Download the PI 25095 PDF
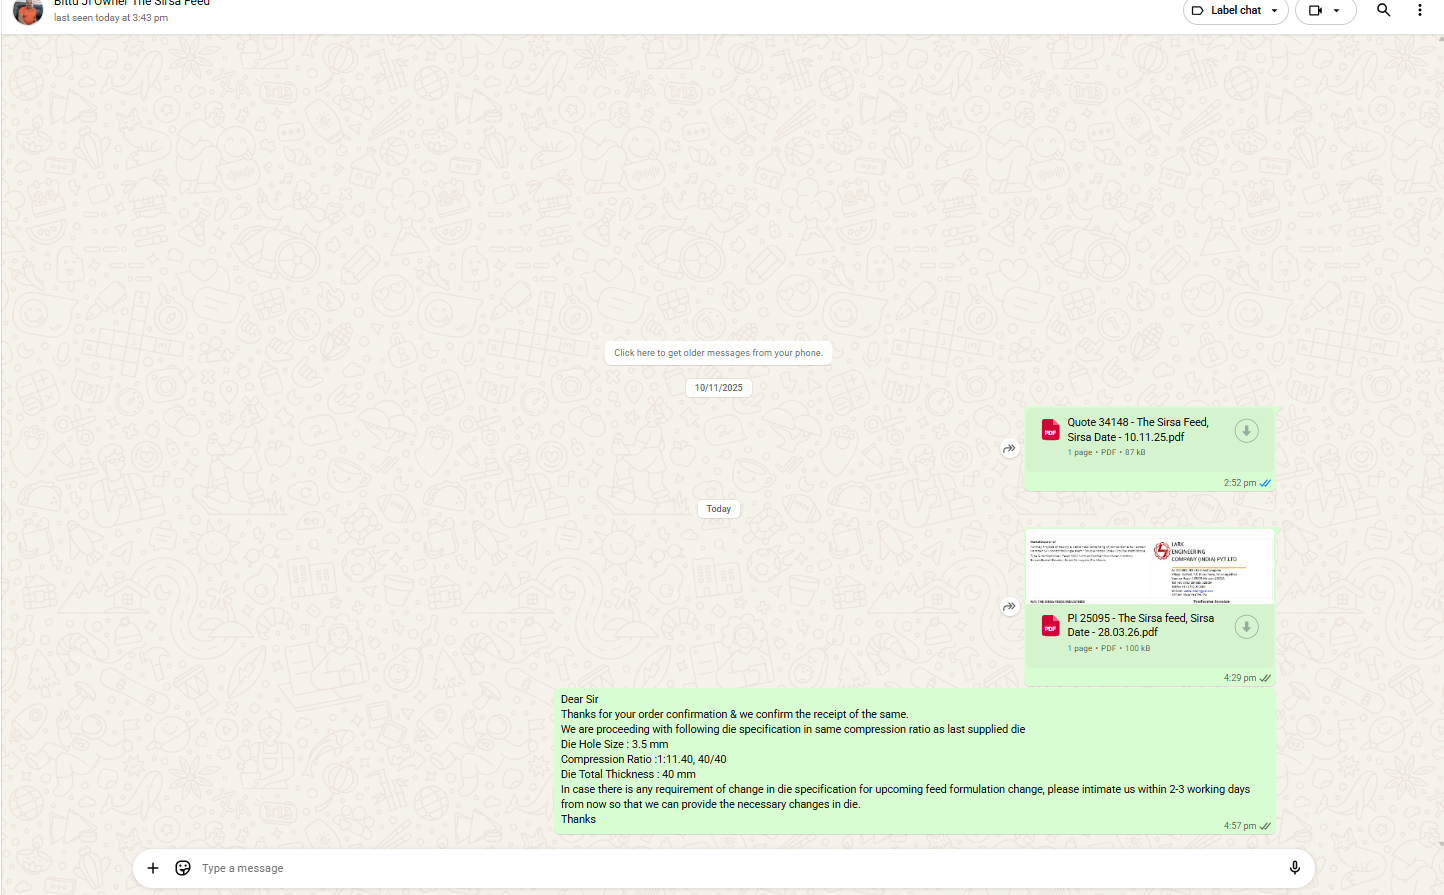The width and height of the screenshot is (1444, 895). pyautogui.click(x=1246, y=627)
